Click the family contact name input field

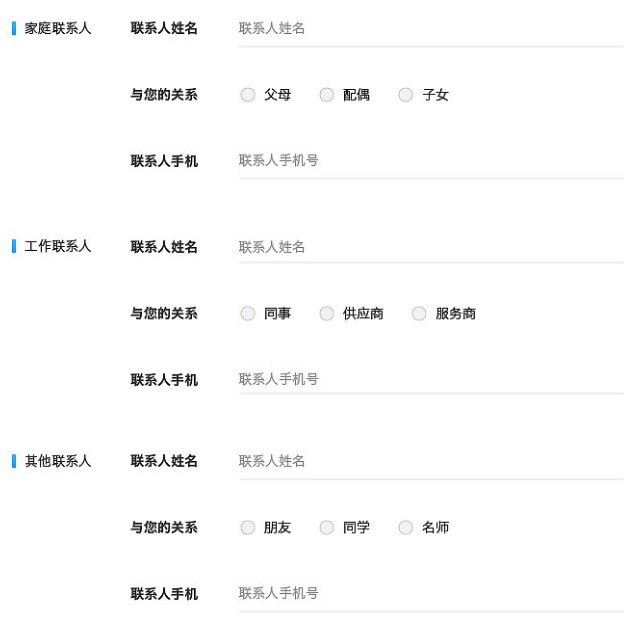coord(430,29)
